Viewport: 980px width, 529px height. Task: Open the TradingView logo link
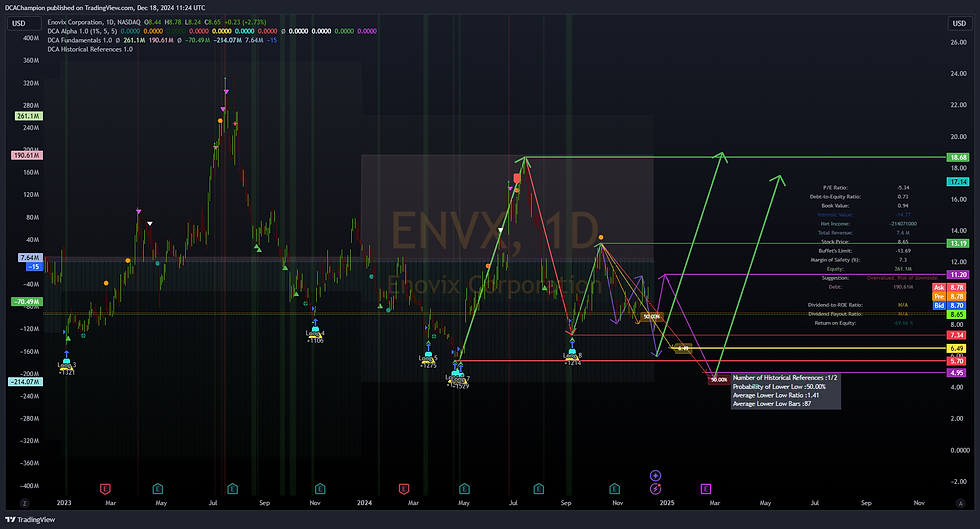[30, 520]
